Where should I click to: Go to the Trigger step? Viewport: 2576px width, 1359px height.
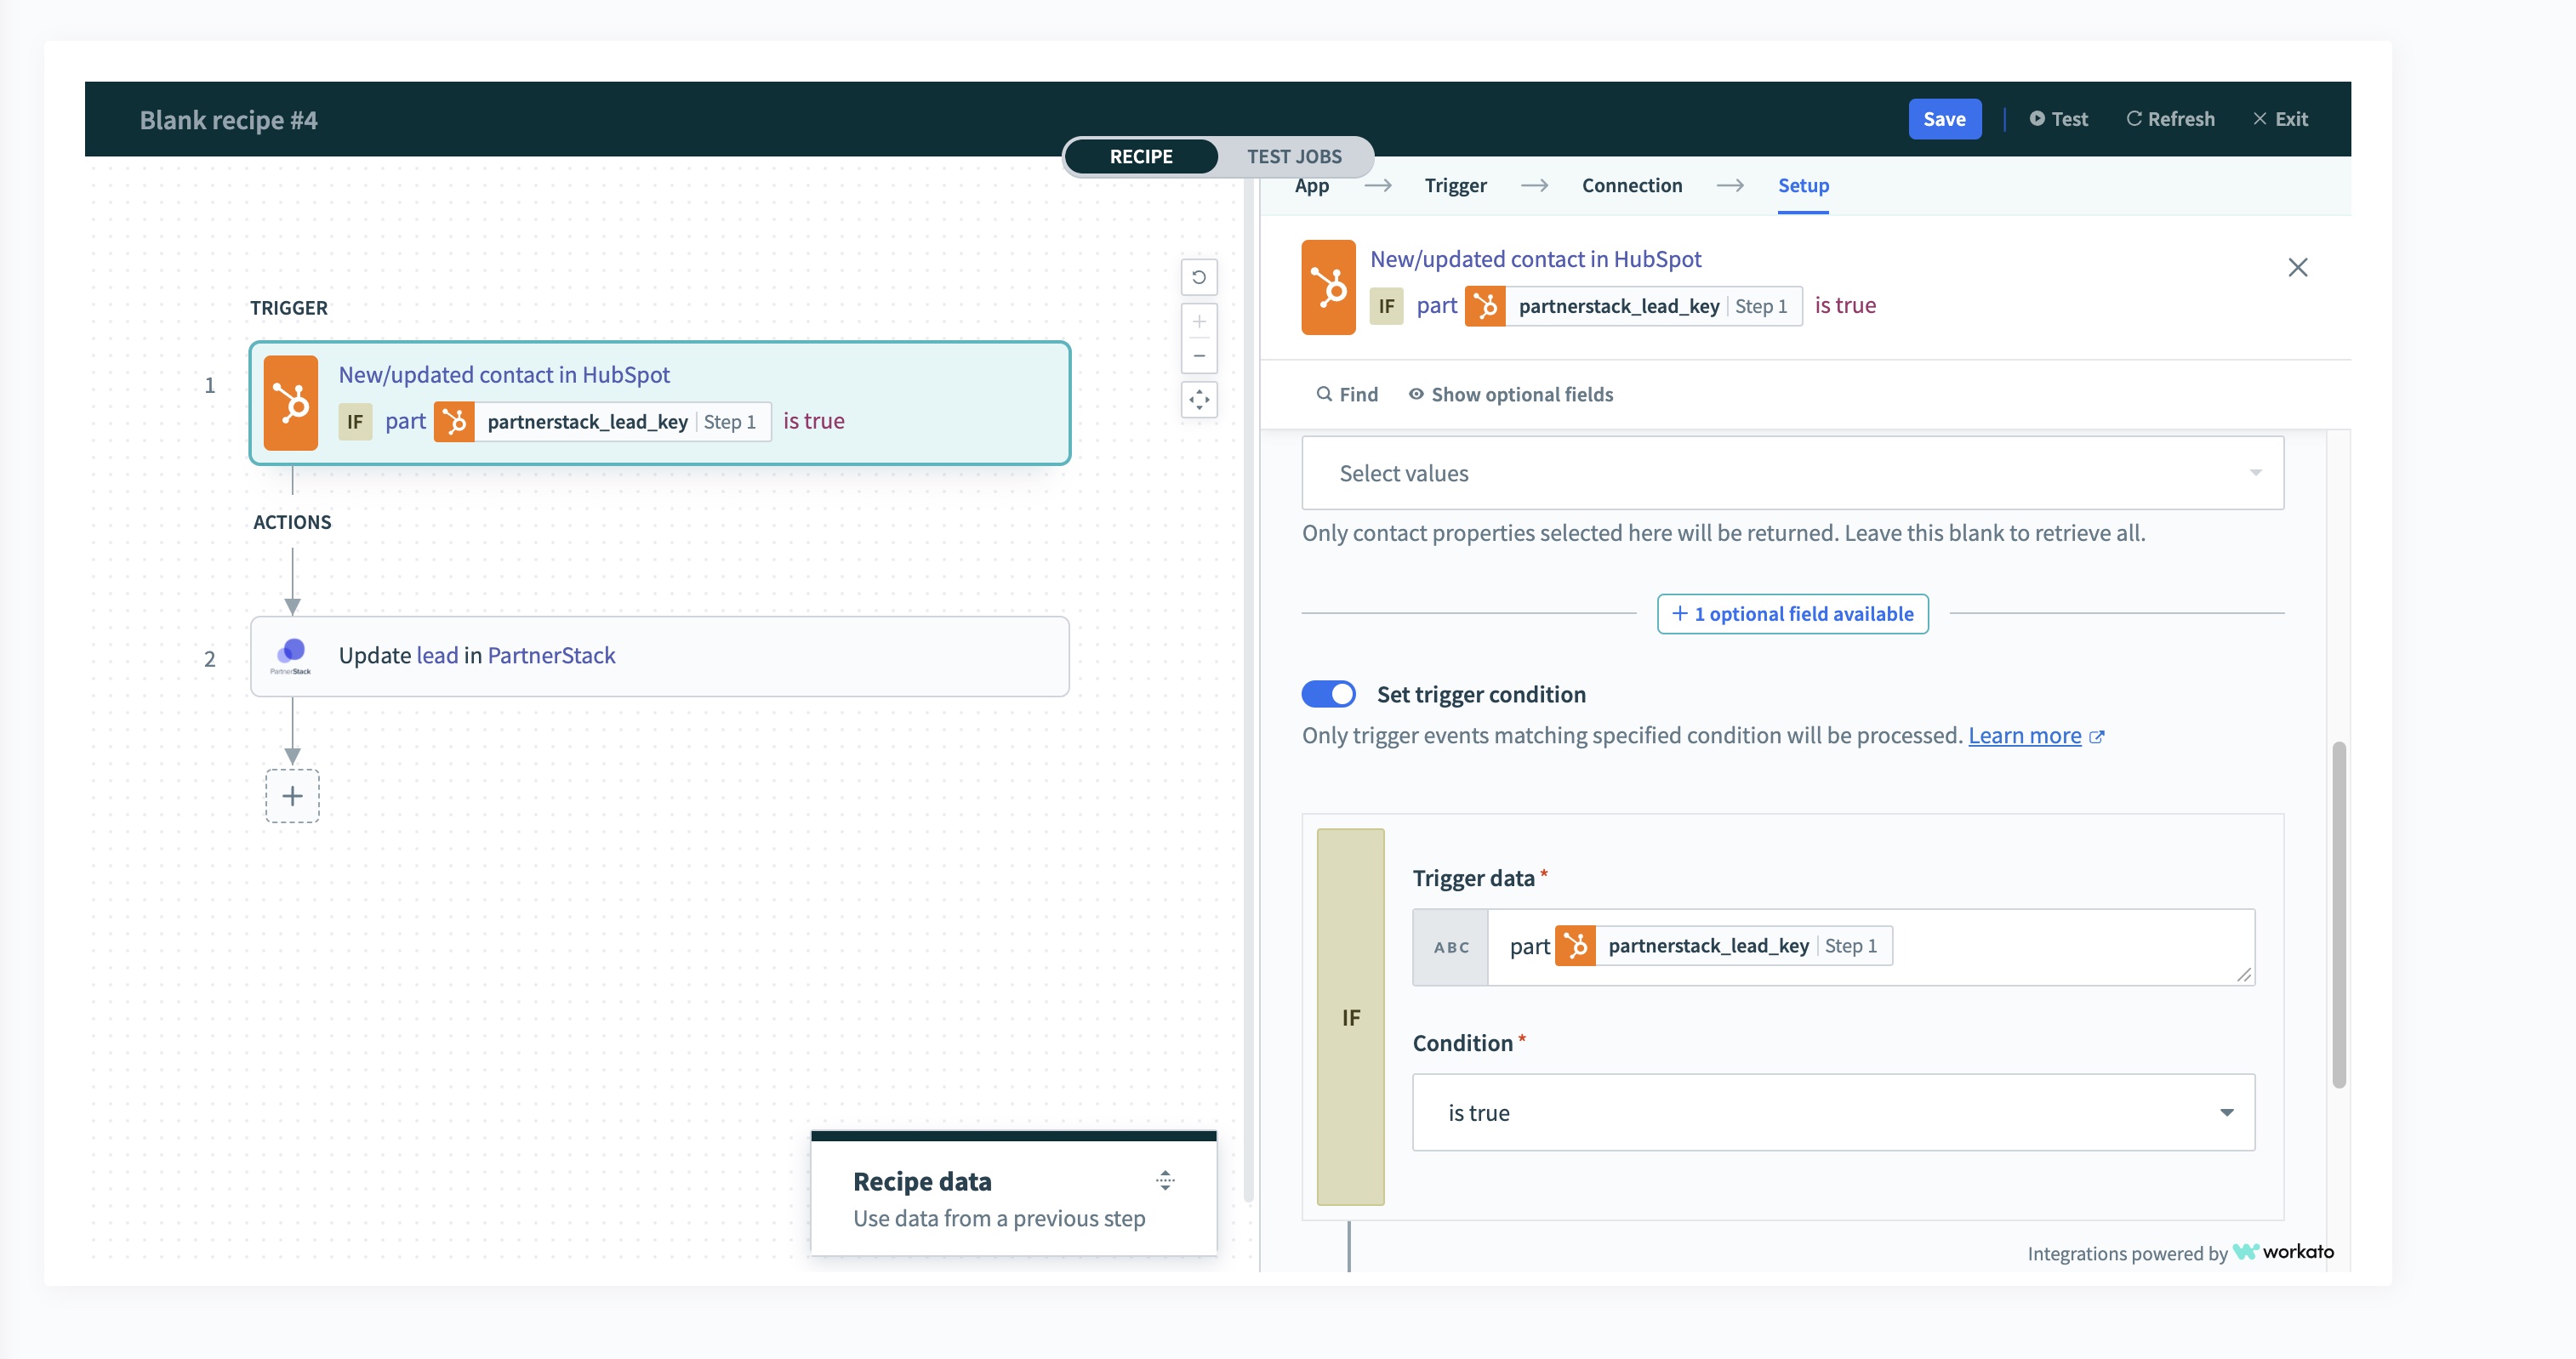tap(1455, 185)
